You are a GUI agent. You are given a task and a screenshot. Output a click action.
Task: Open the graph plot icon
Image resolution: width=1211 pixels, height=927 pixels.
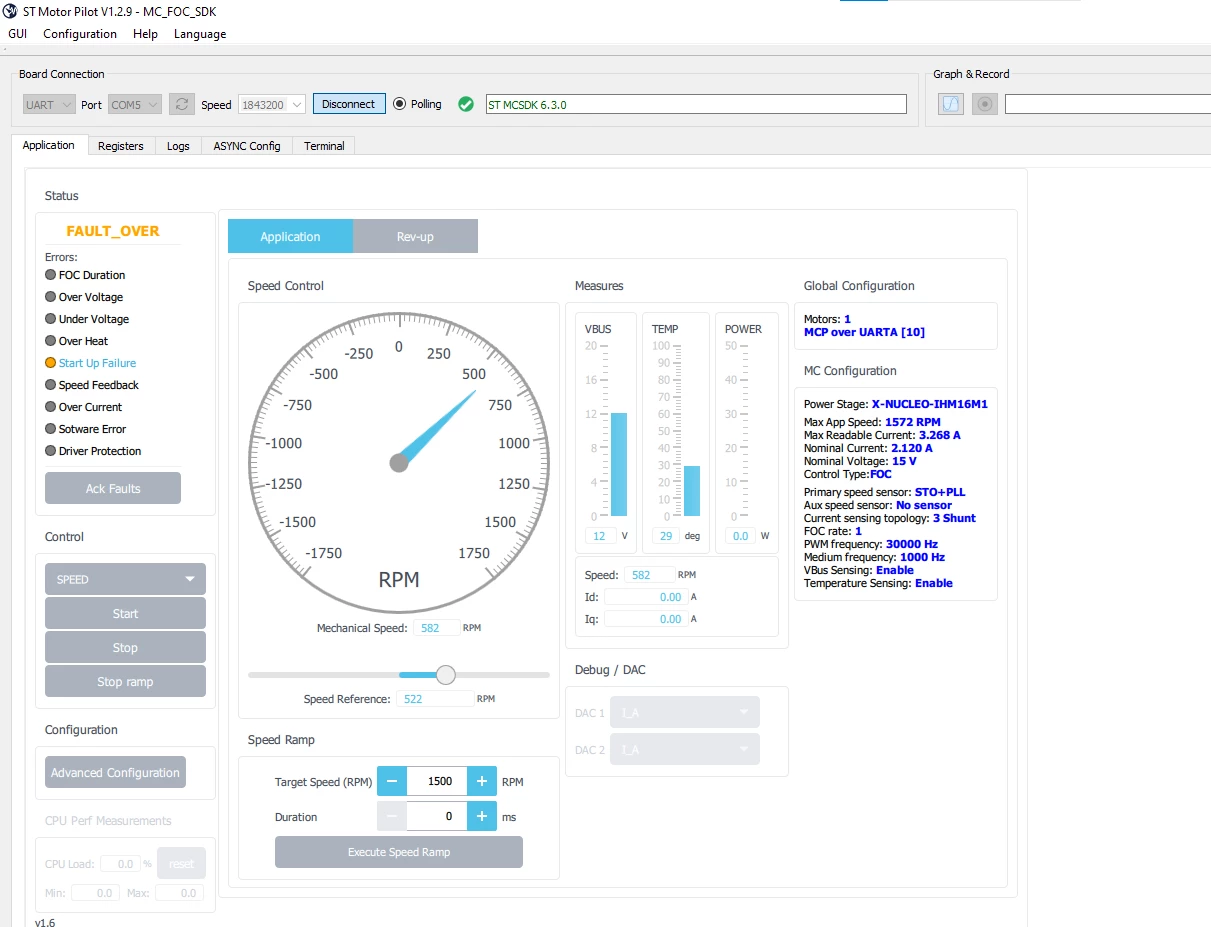(x=951, y=104)
